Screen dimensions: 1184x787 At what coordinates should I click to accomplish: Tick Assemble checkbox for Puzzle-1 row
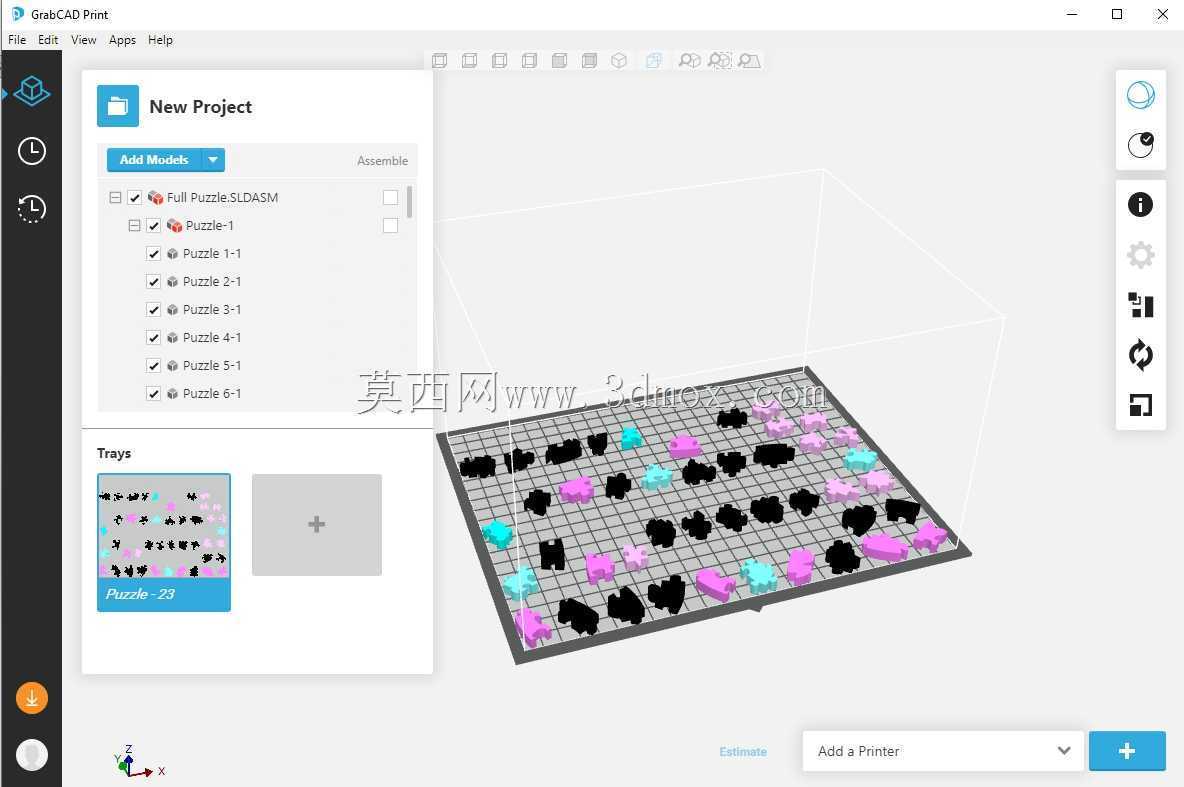tap(390, 225)
